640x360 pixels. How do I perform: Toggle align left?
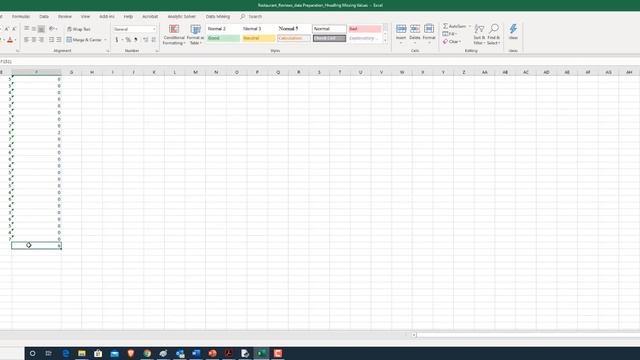point(27,40)
